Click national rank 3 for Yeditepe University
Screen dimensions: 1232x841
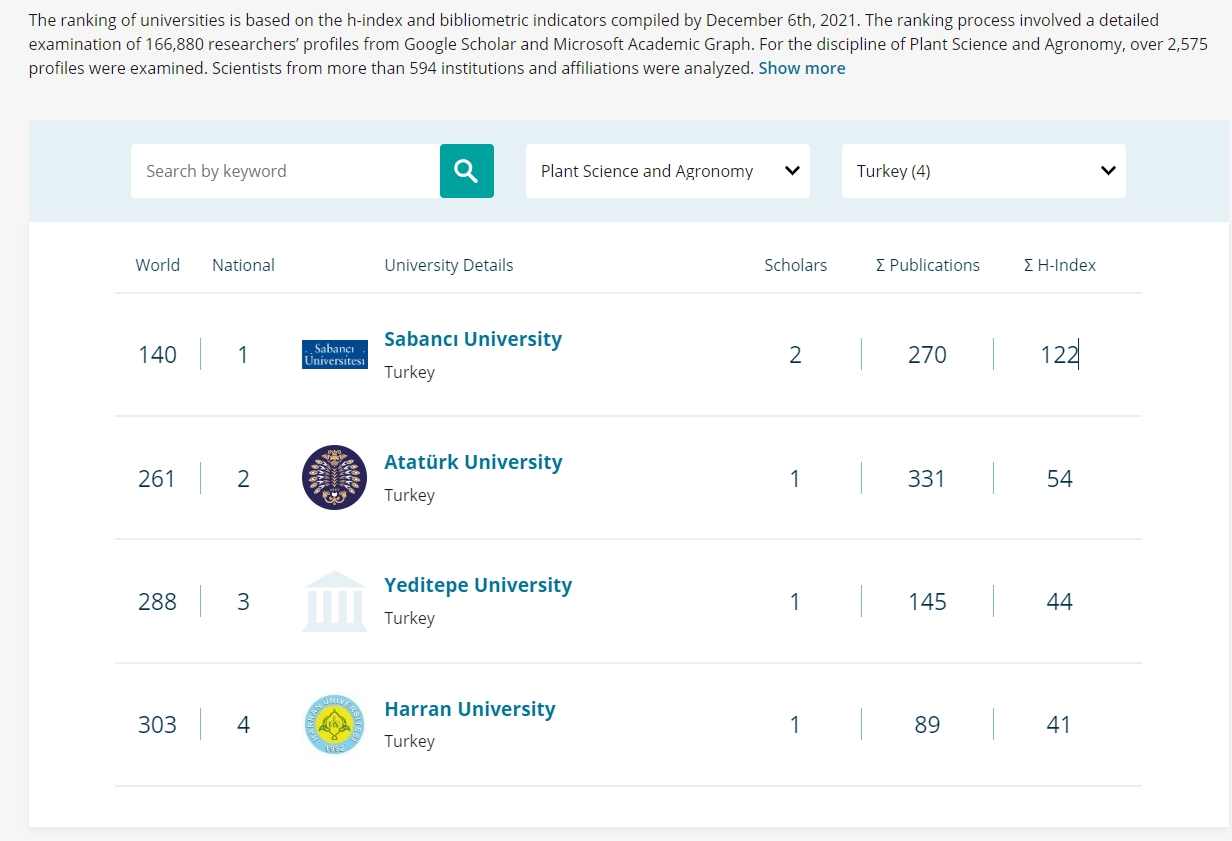[243, 602]
